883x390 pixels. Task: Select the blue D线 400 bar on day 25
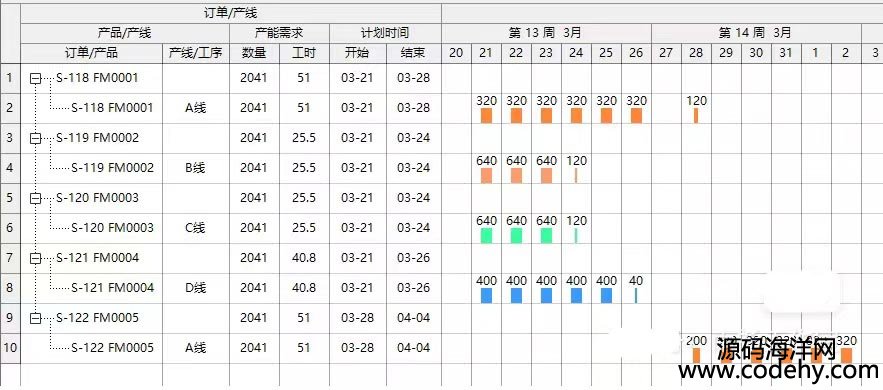coord(606,295)
